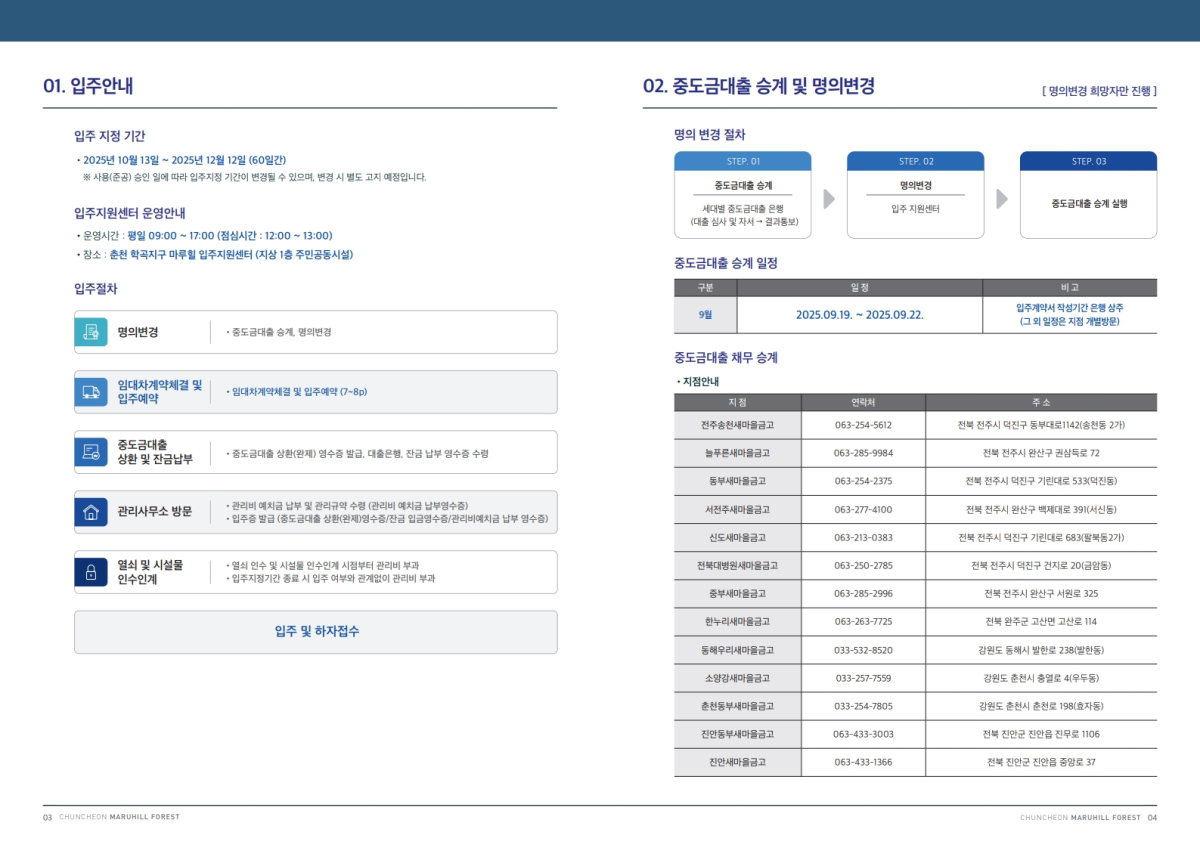Select the house icon for 관리사무소 방문
1200x848 pixels.
point(91,512)
